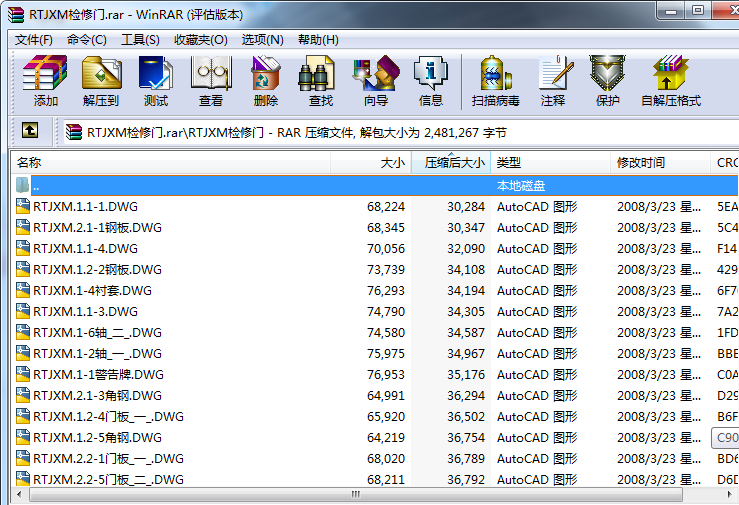Click file icon of RTJXM.2.1-1钢板.DWG
The image size is (739, 505).
pos(23,228)
